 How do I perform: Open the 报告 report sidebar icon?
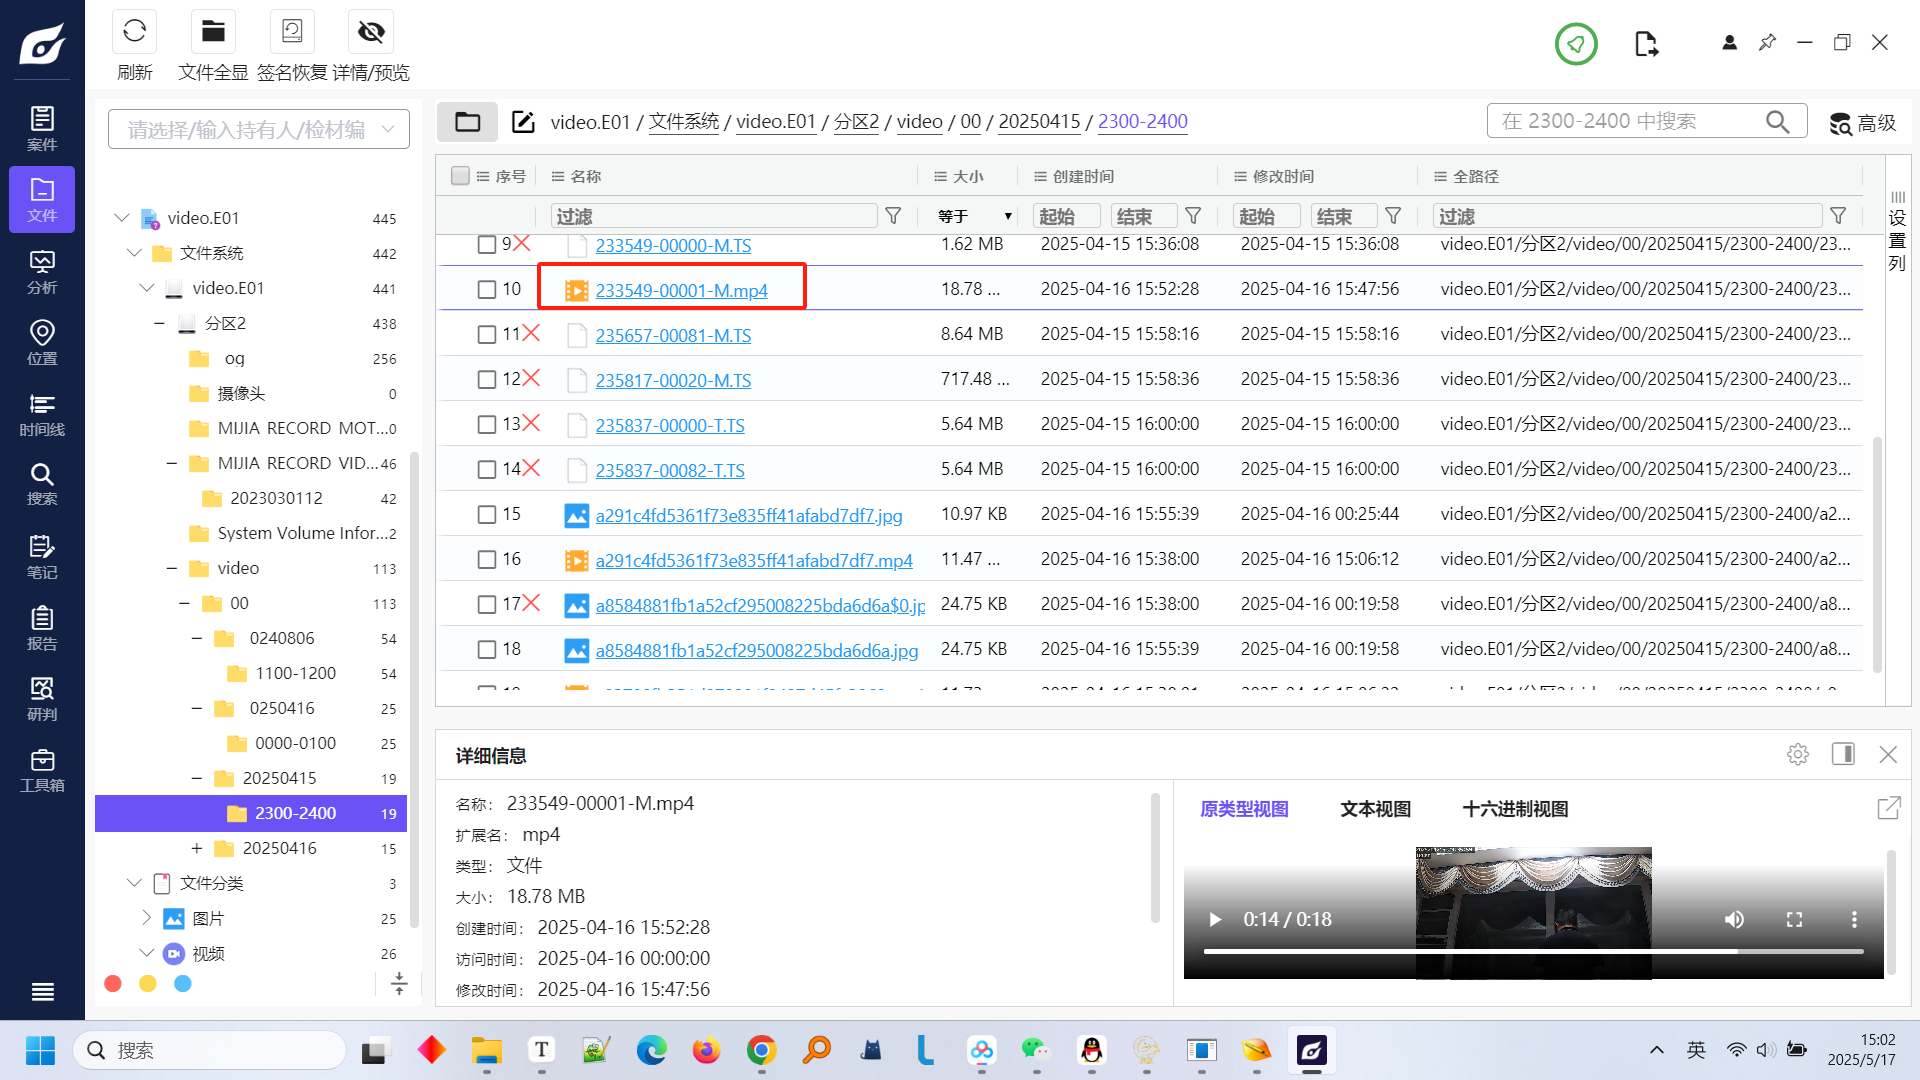[42, 628]
